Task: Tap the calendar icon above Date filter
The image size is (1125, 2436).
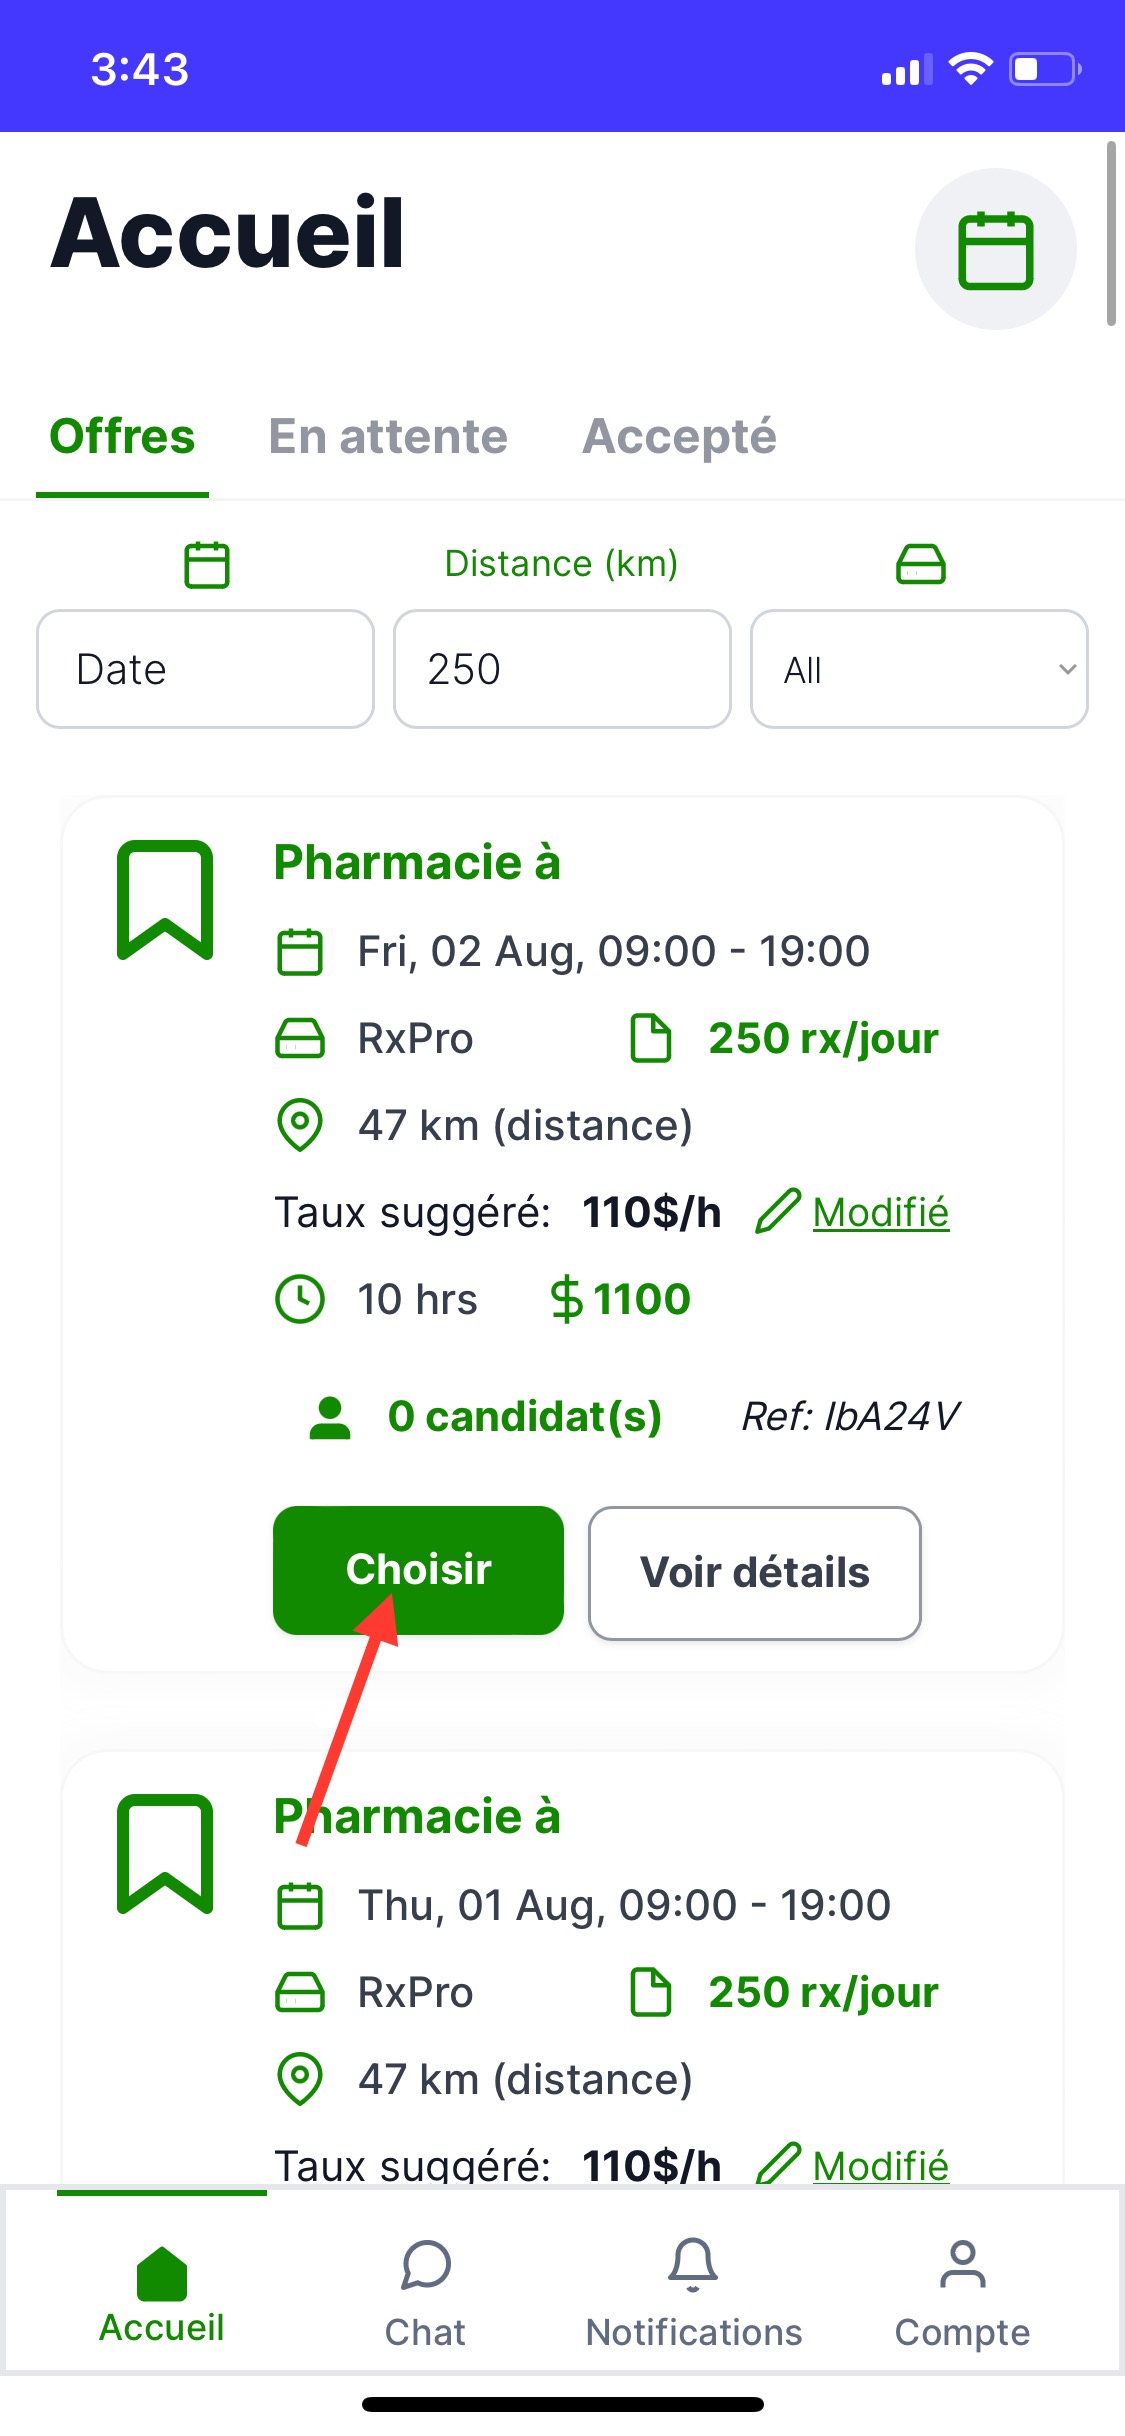Action: pyautogui.click(x=207, y=565)
